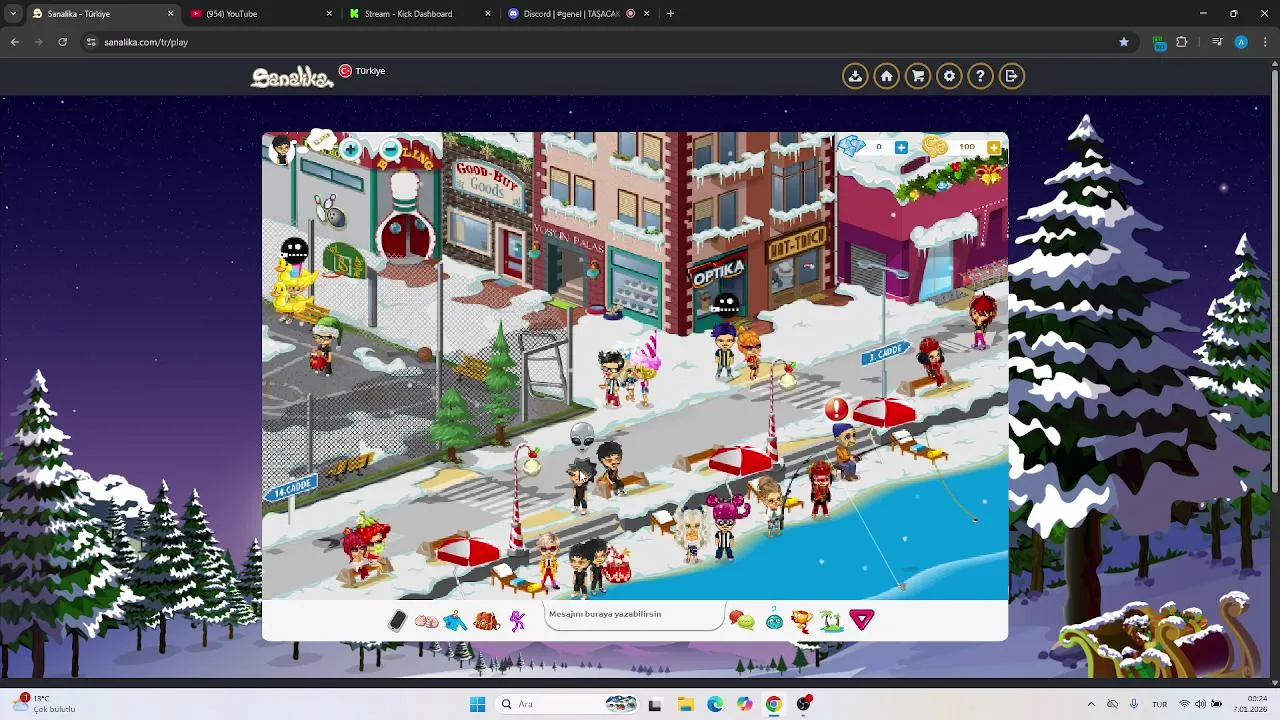
Task: Open the shopping cart icon in header
Action: [x=918, y=76]
